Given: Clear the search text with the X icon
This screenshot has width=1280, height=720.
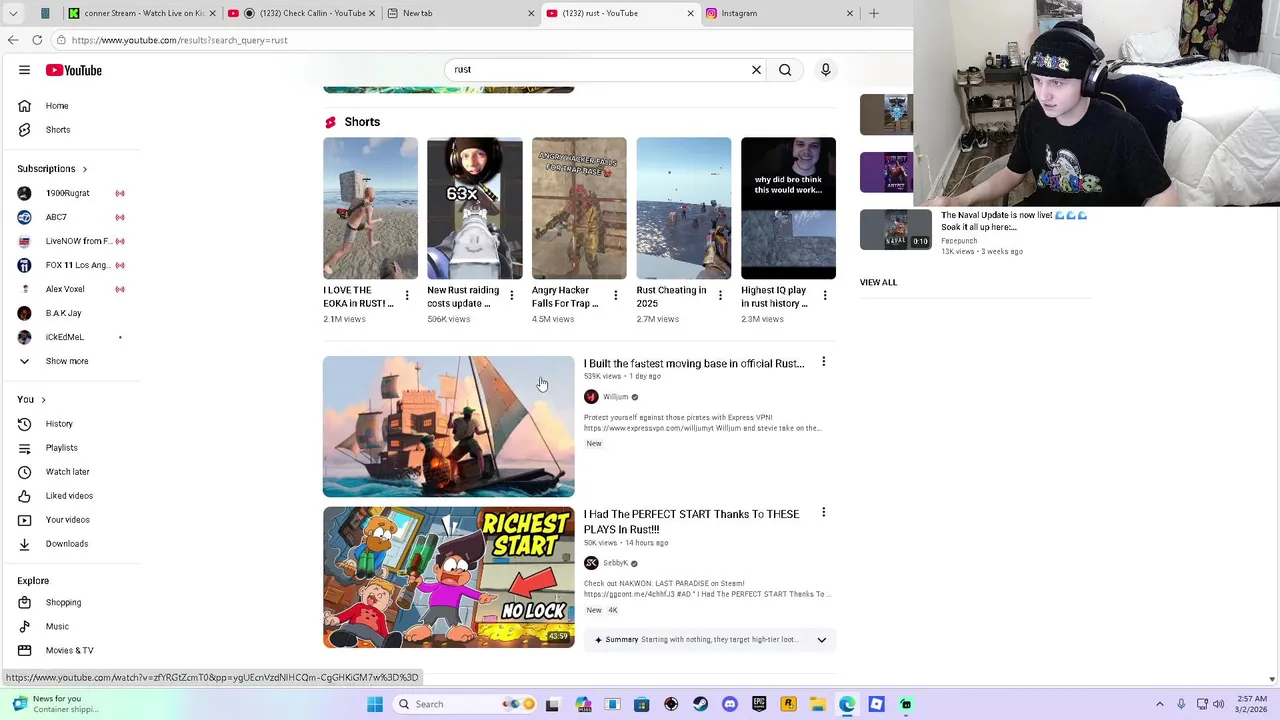Looking at the screenshot, I should (x=756, y=70).
